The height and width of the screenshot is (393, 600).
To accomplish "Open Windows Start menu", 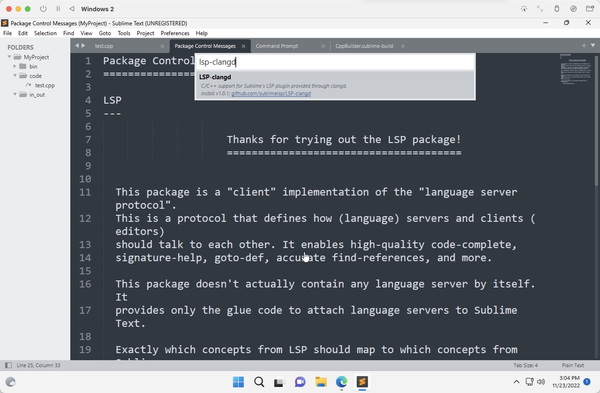I will [x=238, y=382].
